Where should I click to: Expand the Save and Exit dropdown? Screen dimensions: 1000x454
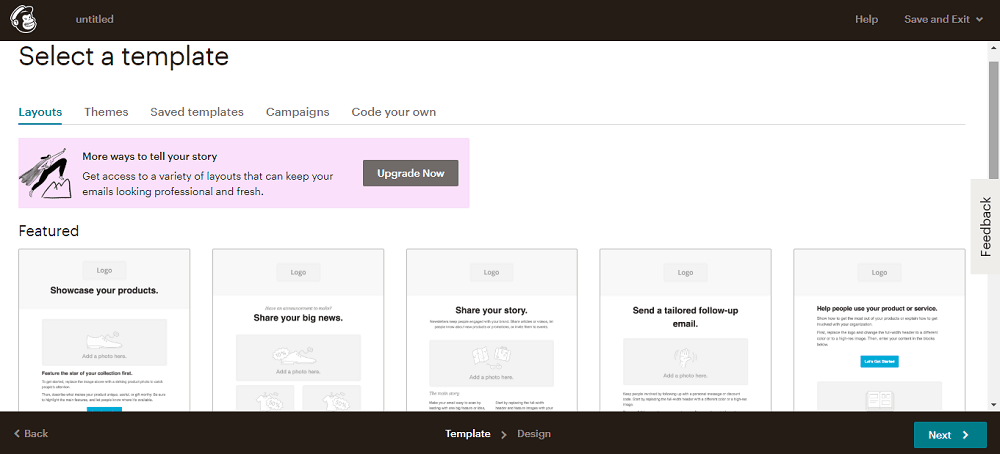(x=944, y=19)
